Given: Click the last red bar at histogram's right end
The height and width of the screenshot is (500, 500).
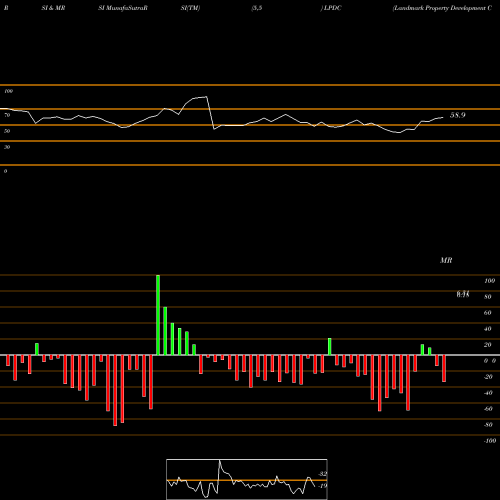Looking at the screenshot, I should coord(444,368).
